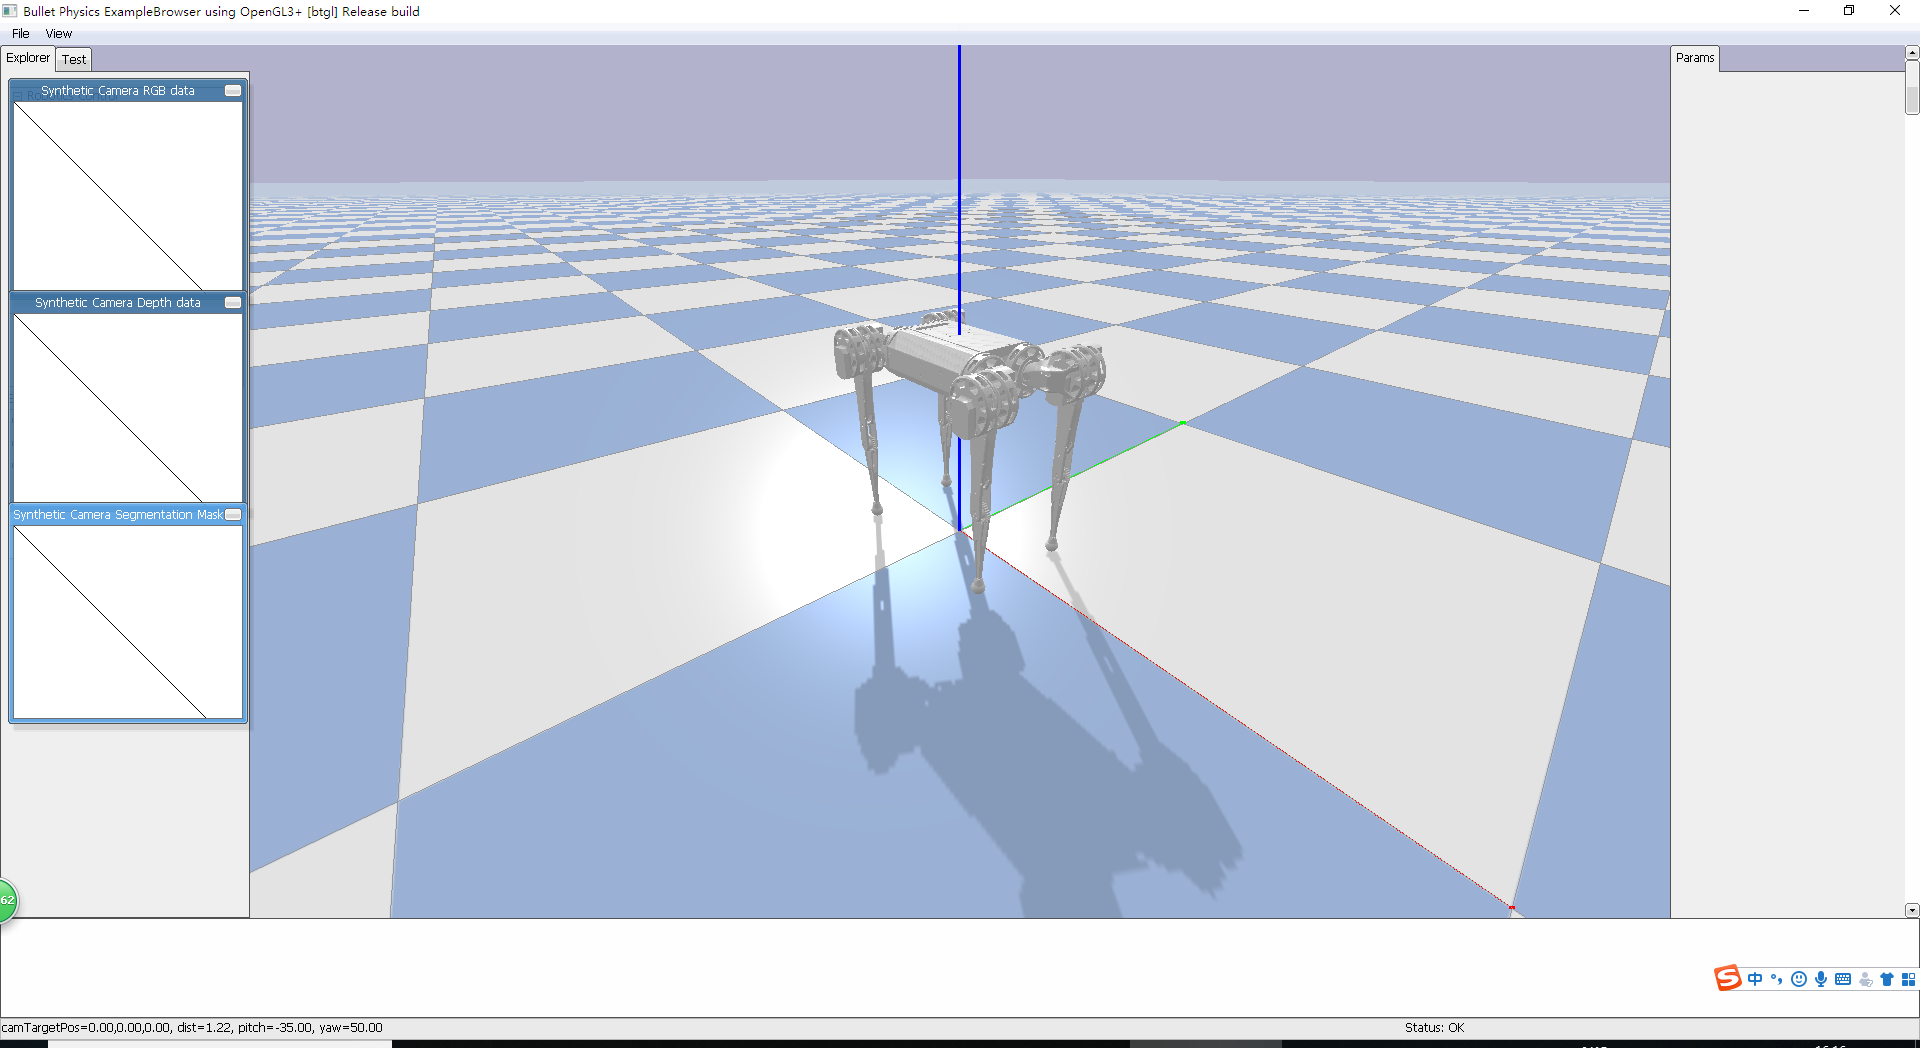Minimize the Bullet Physics window
The width and height of the screenshot is (1920, 1048).
click(x=1804, y=11)
